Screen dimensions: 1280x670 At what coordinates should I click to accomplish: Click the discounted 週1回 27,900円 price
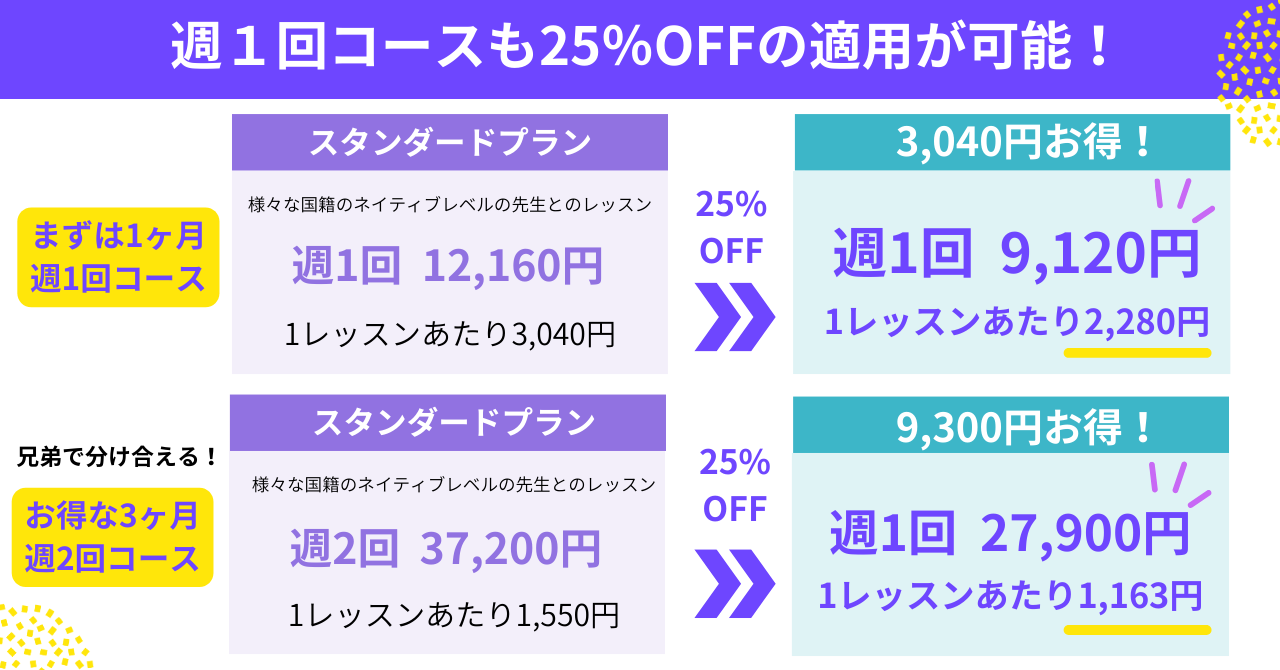pos(1009,533)
